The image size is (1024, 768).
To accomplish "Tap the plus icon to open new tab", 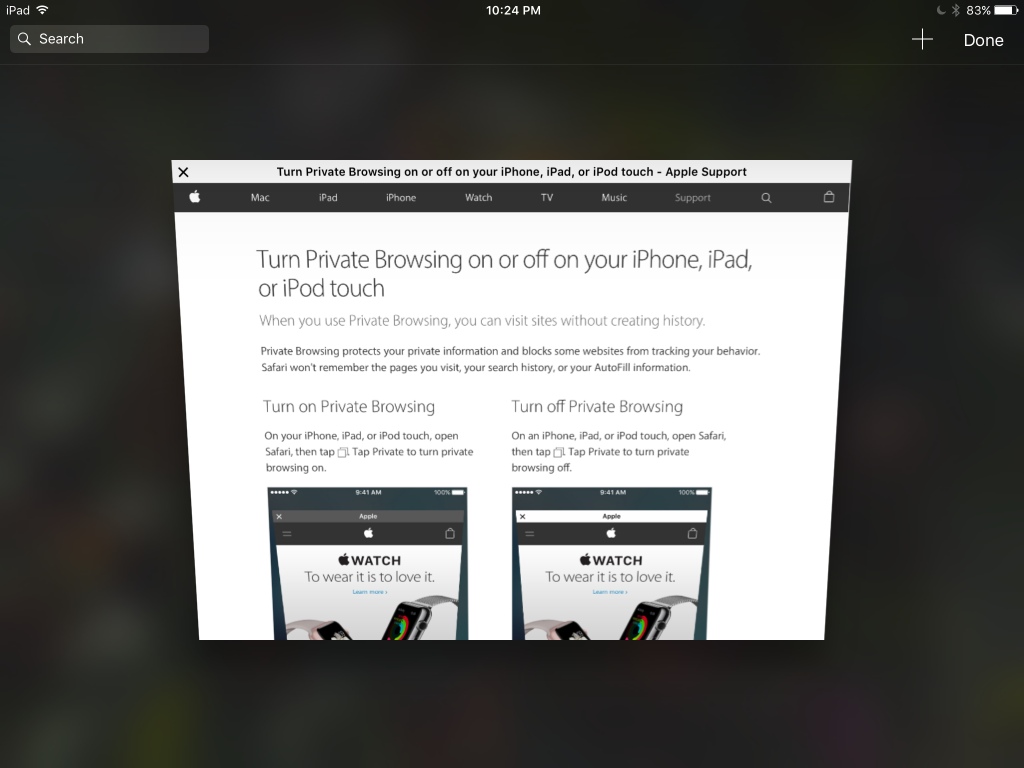I will pyautogui.click(x=922, y=40).
